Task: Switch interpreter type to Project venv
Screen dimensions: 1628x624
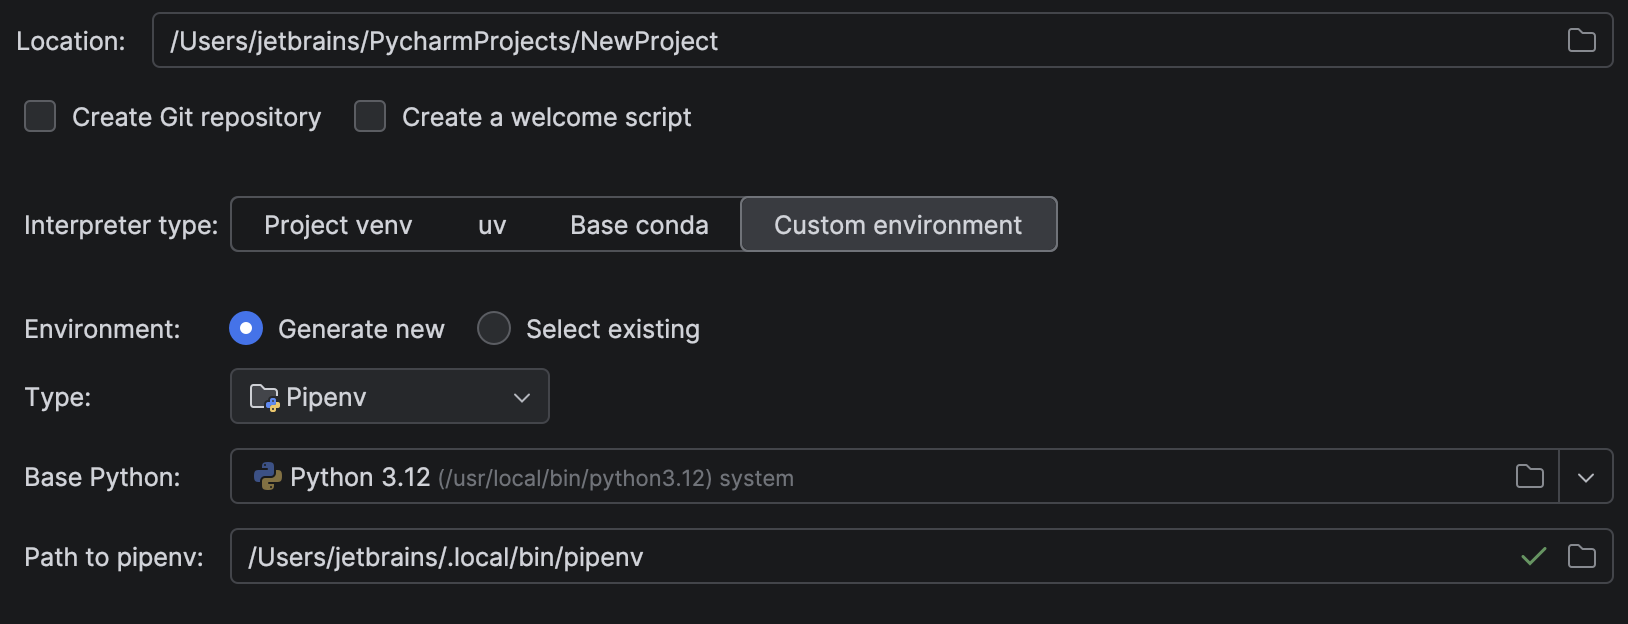Action: (338, 224)
